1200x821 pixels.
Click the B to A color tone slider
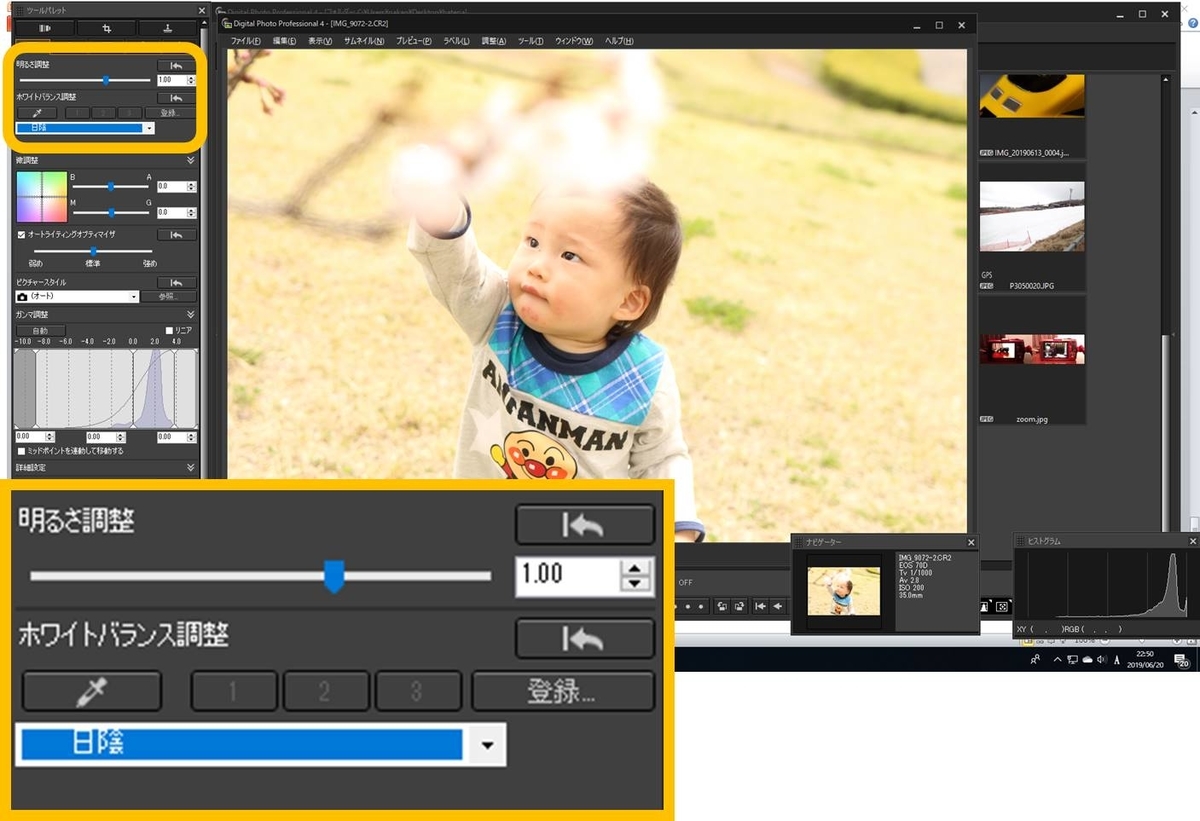(111, 186)
